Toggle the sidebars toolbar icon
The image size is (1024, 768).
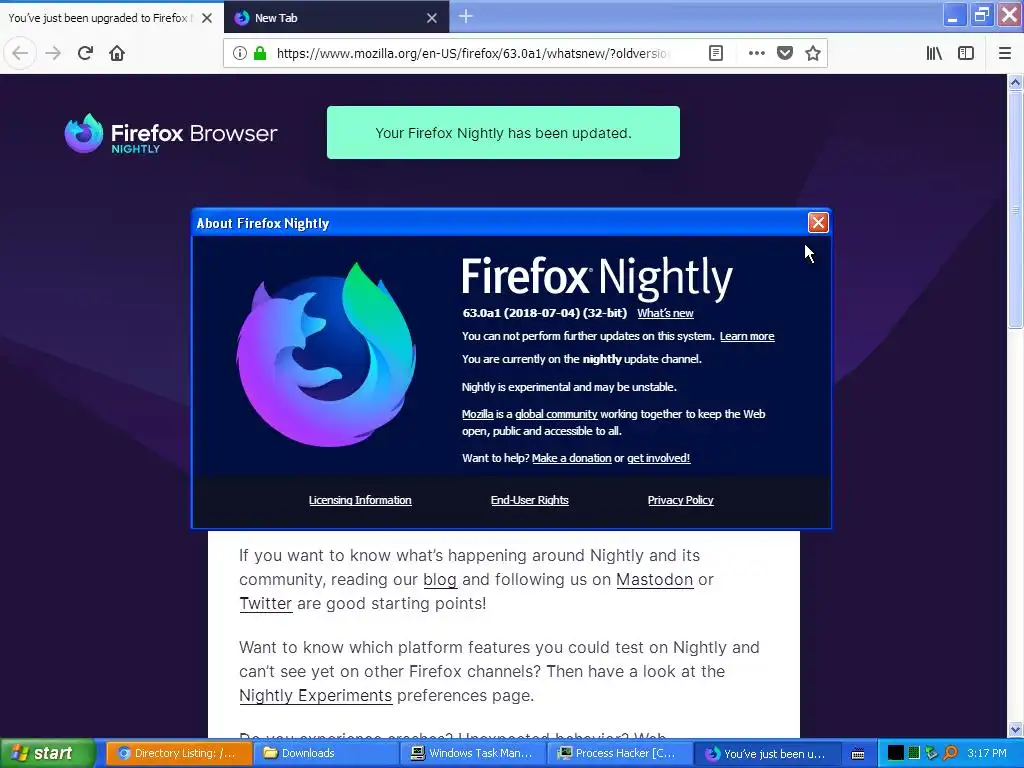[x=966, y=53]
